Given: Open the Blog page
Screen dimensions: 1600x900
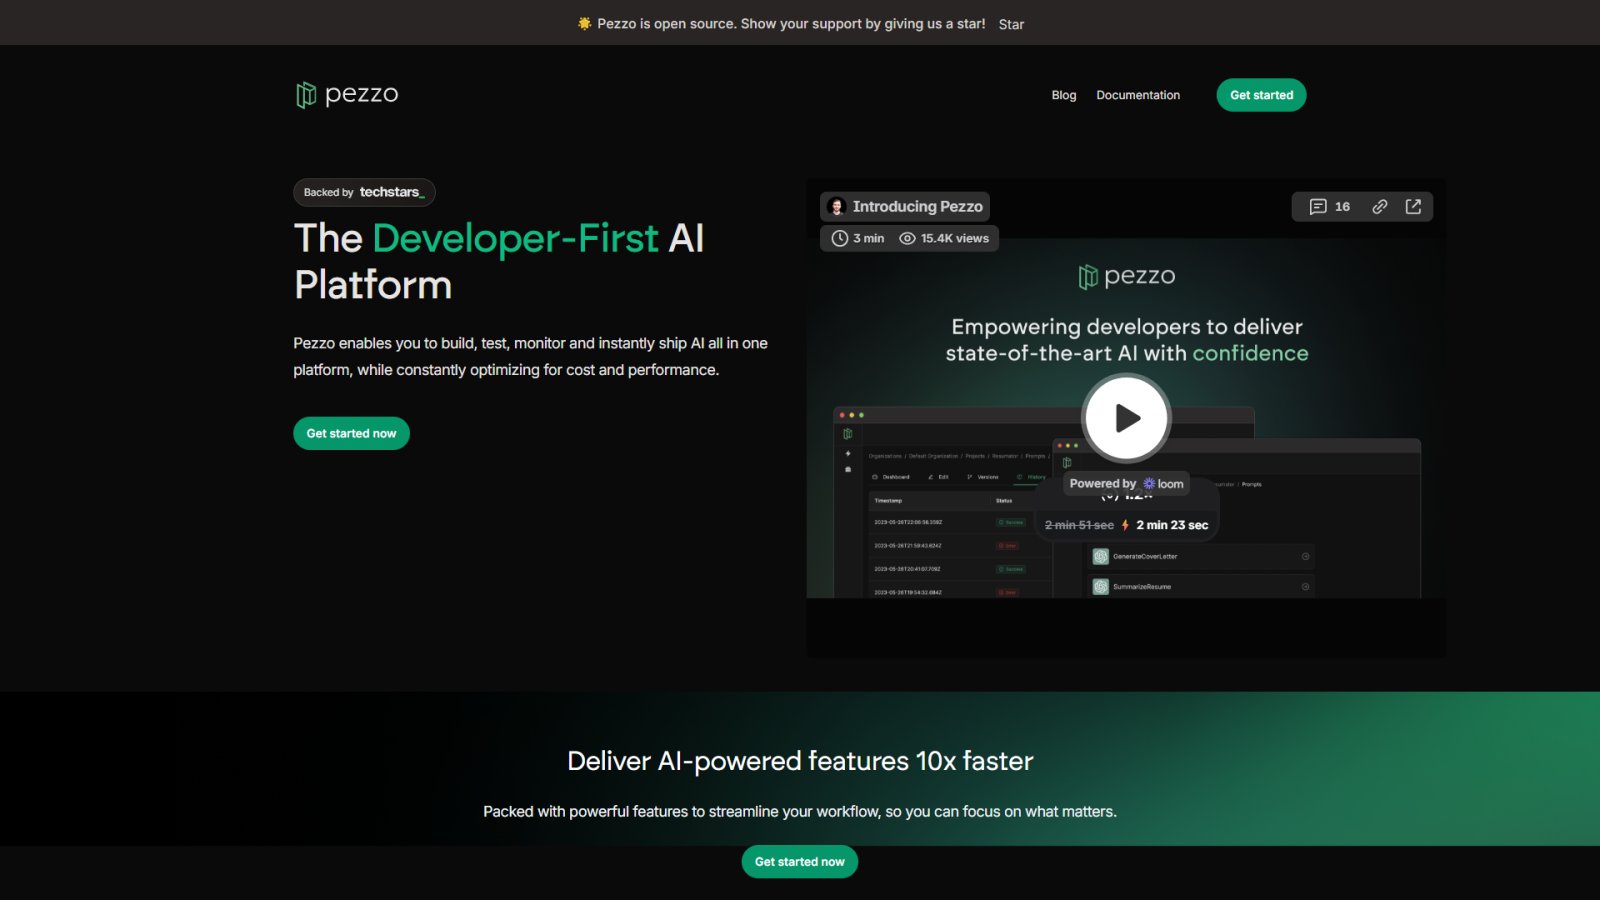Looking at the screenshot, I should tap(1064, 95).
